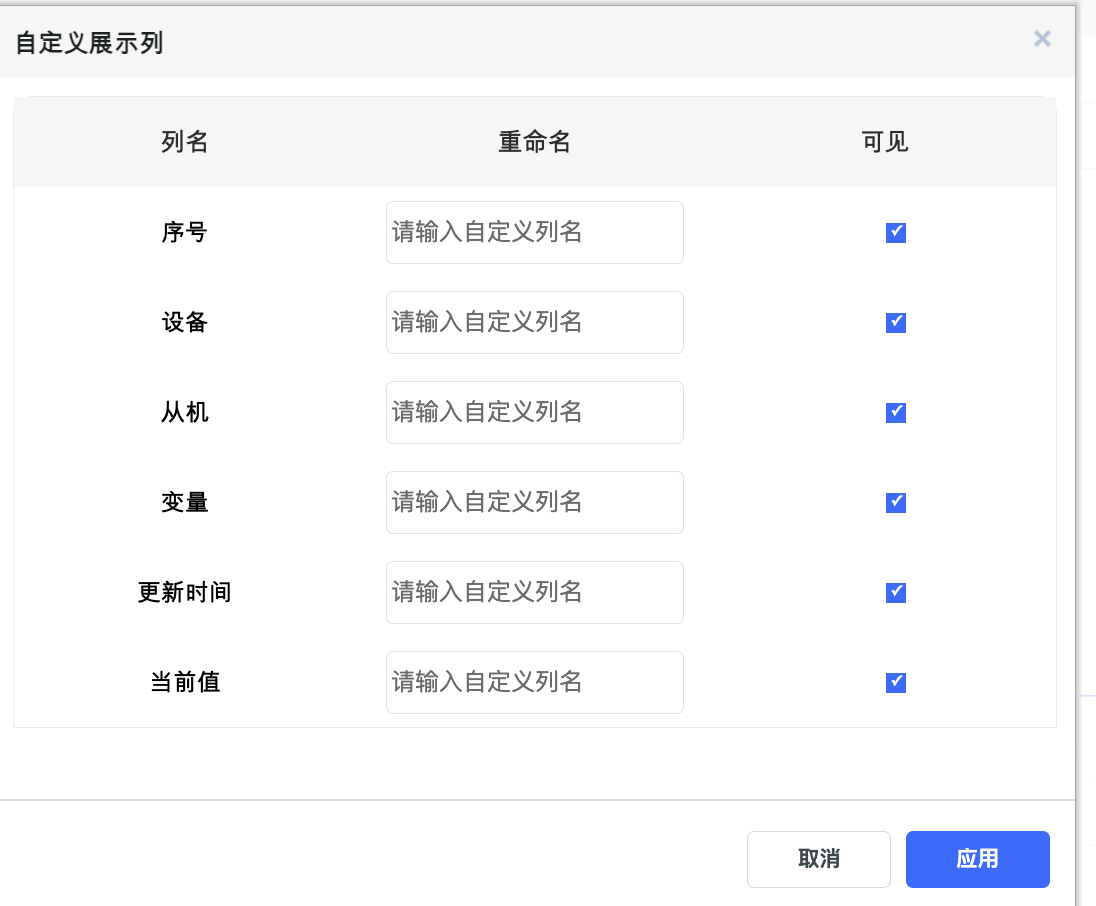Toggle visibility checkbox for 从机
The width and height of the screenshot is (1096, 906).
(895, 412)
